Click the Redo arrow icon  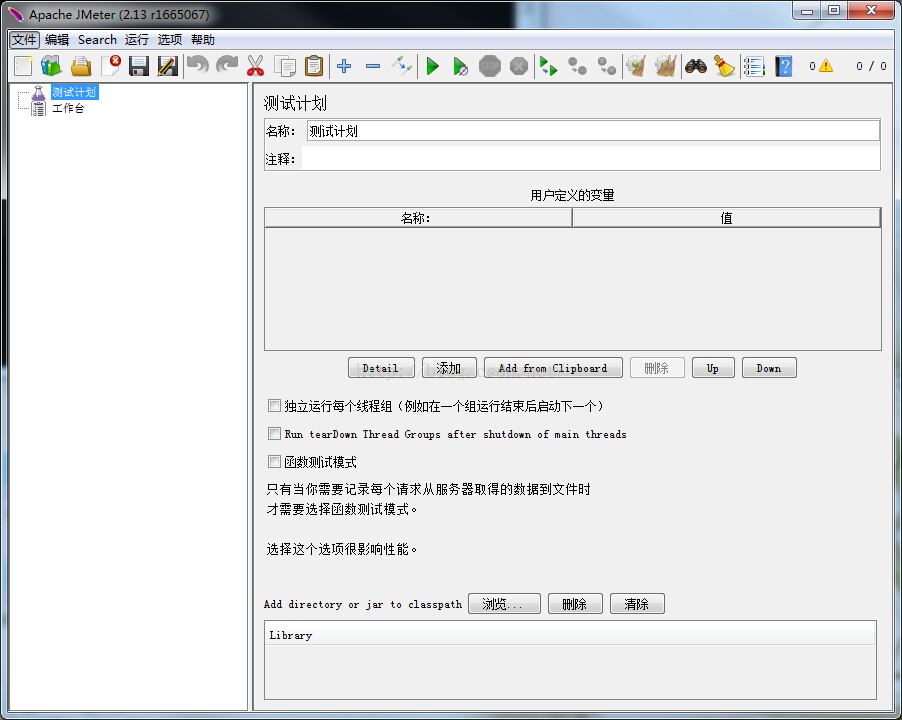(227, 65)
